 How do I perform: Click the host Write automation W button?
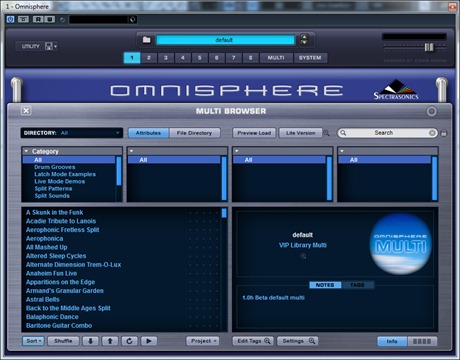49,19
